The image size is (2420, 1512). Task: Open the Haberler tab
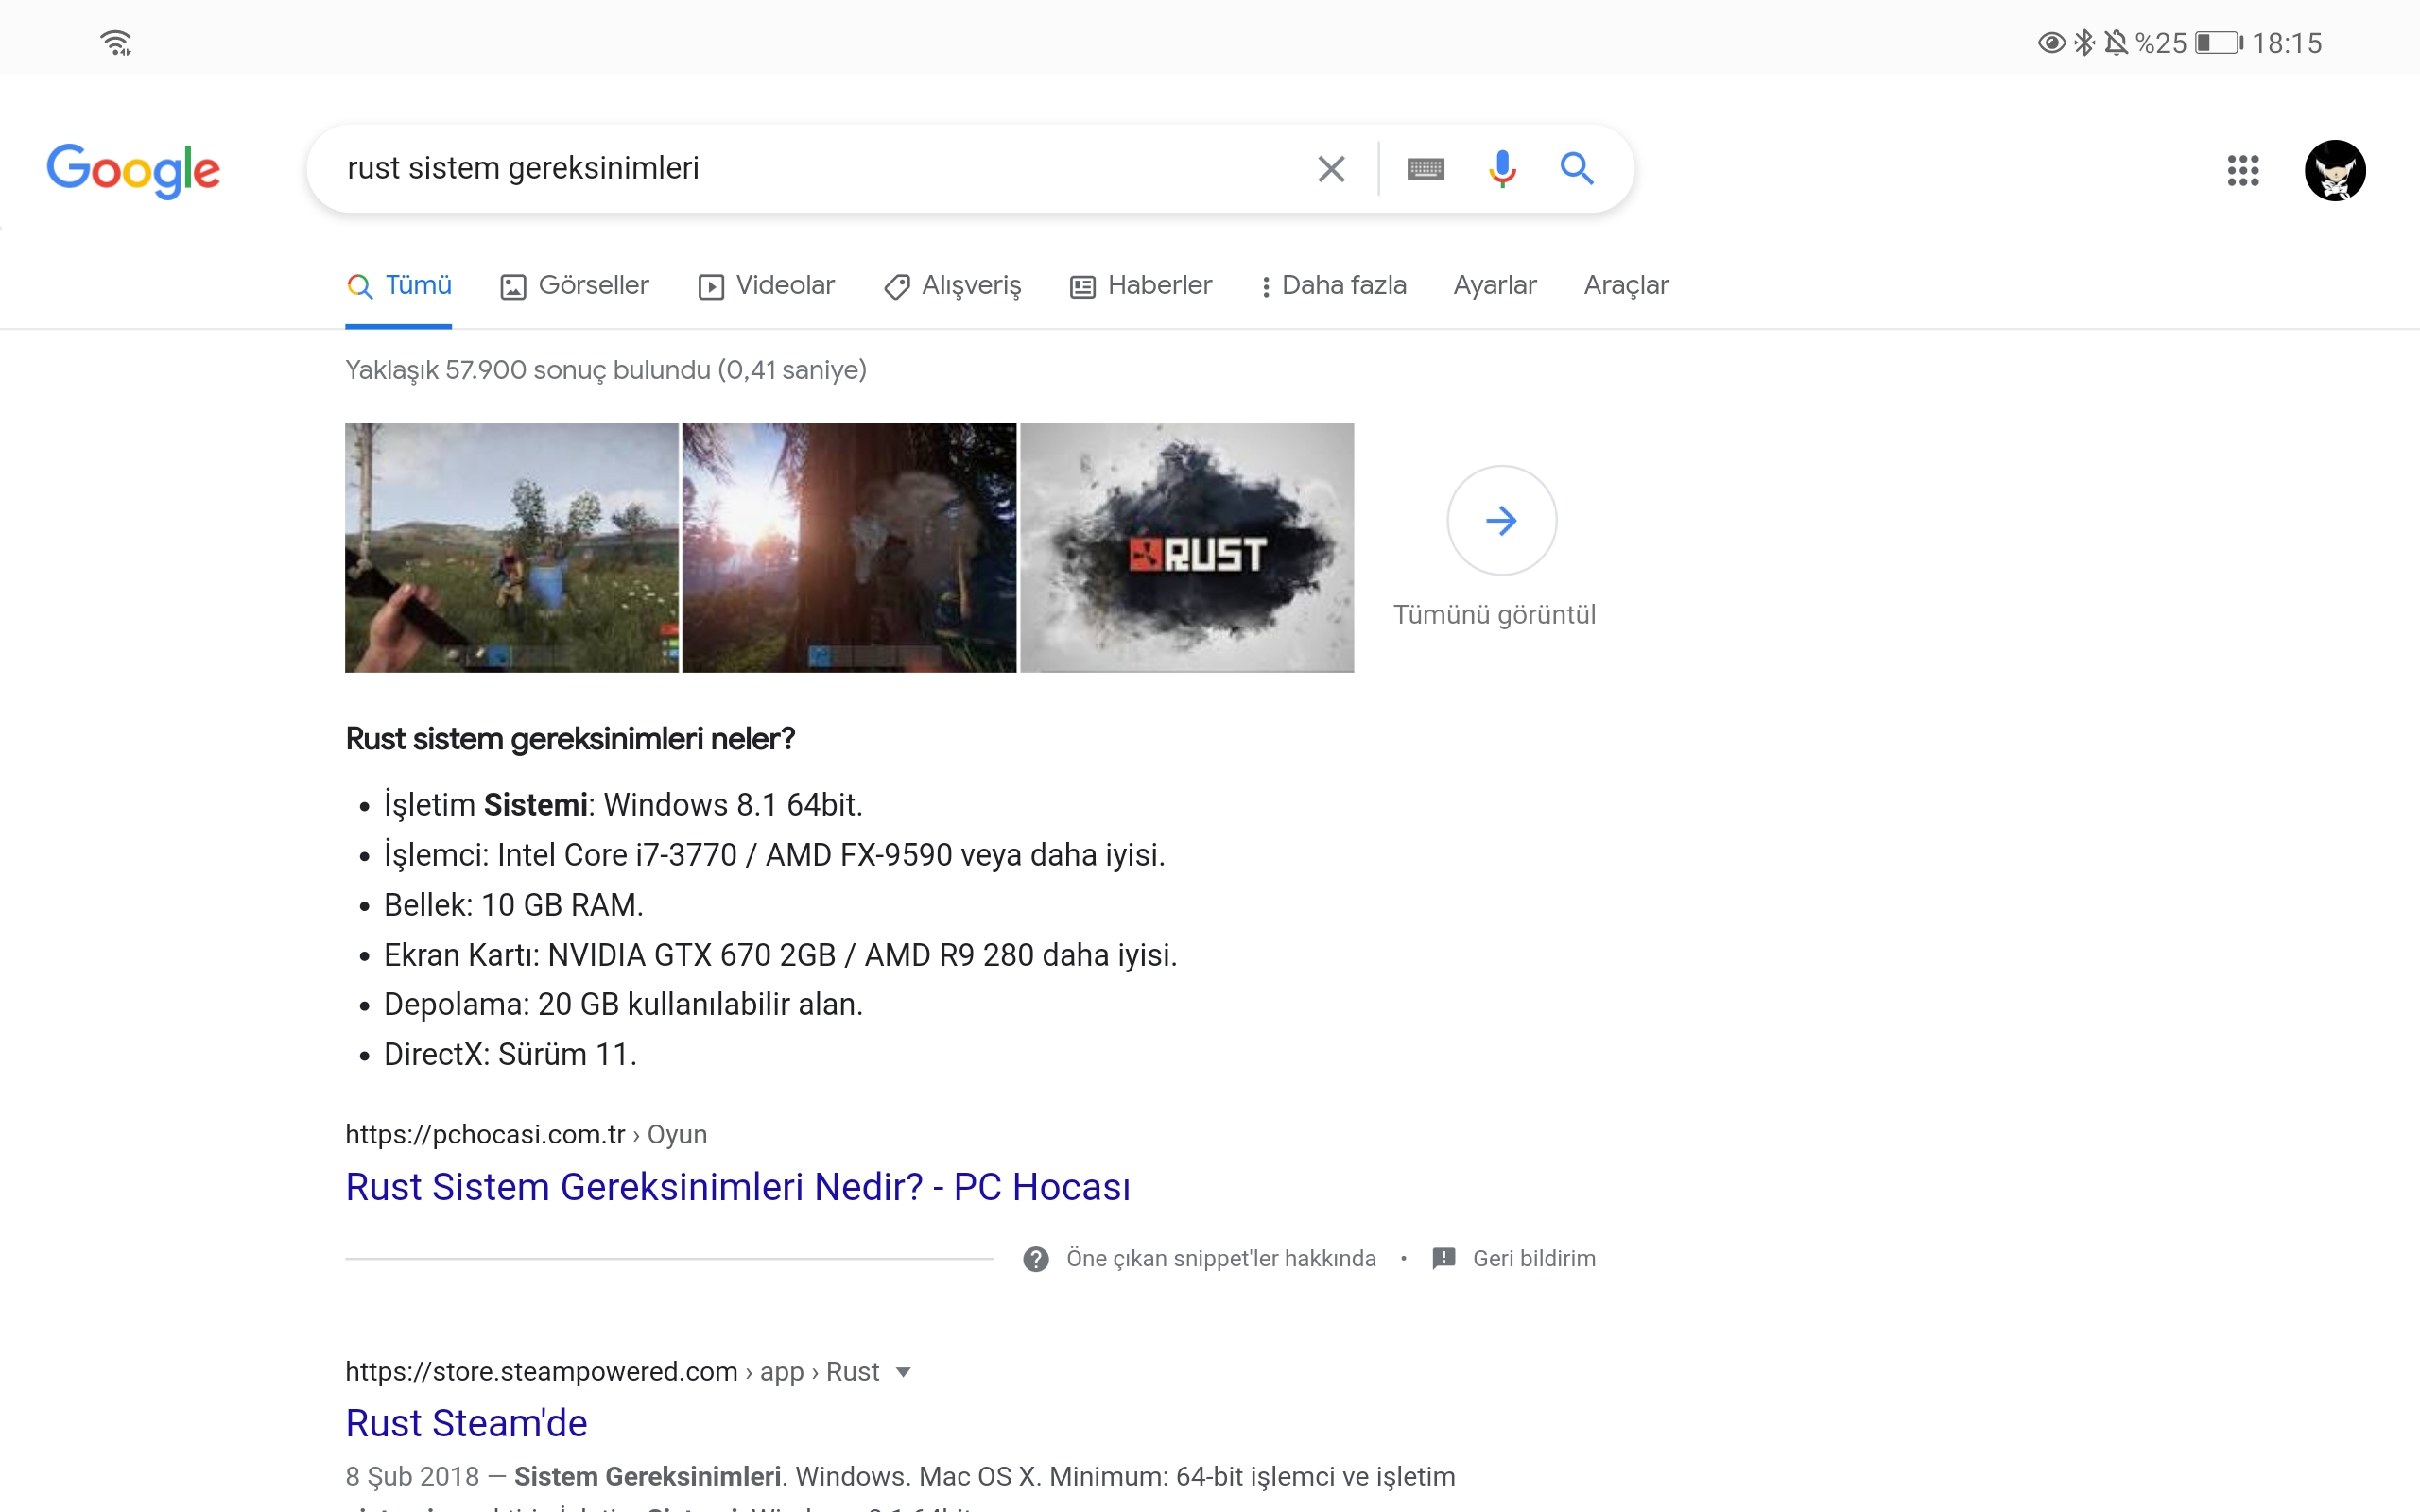click(1141, 286)
